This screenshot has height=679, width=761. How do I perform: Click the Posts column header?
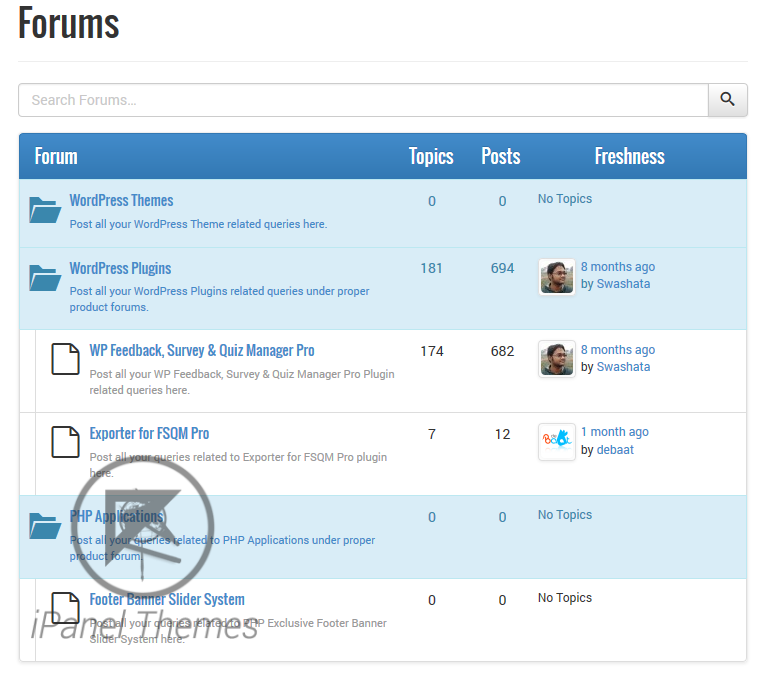coord(501,157)
